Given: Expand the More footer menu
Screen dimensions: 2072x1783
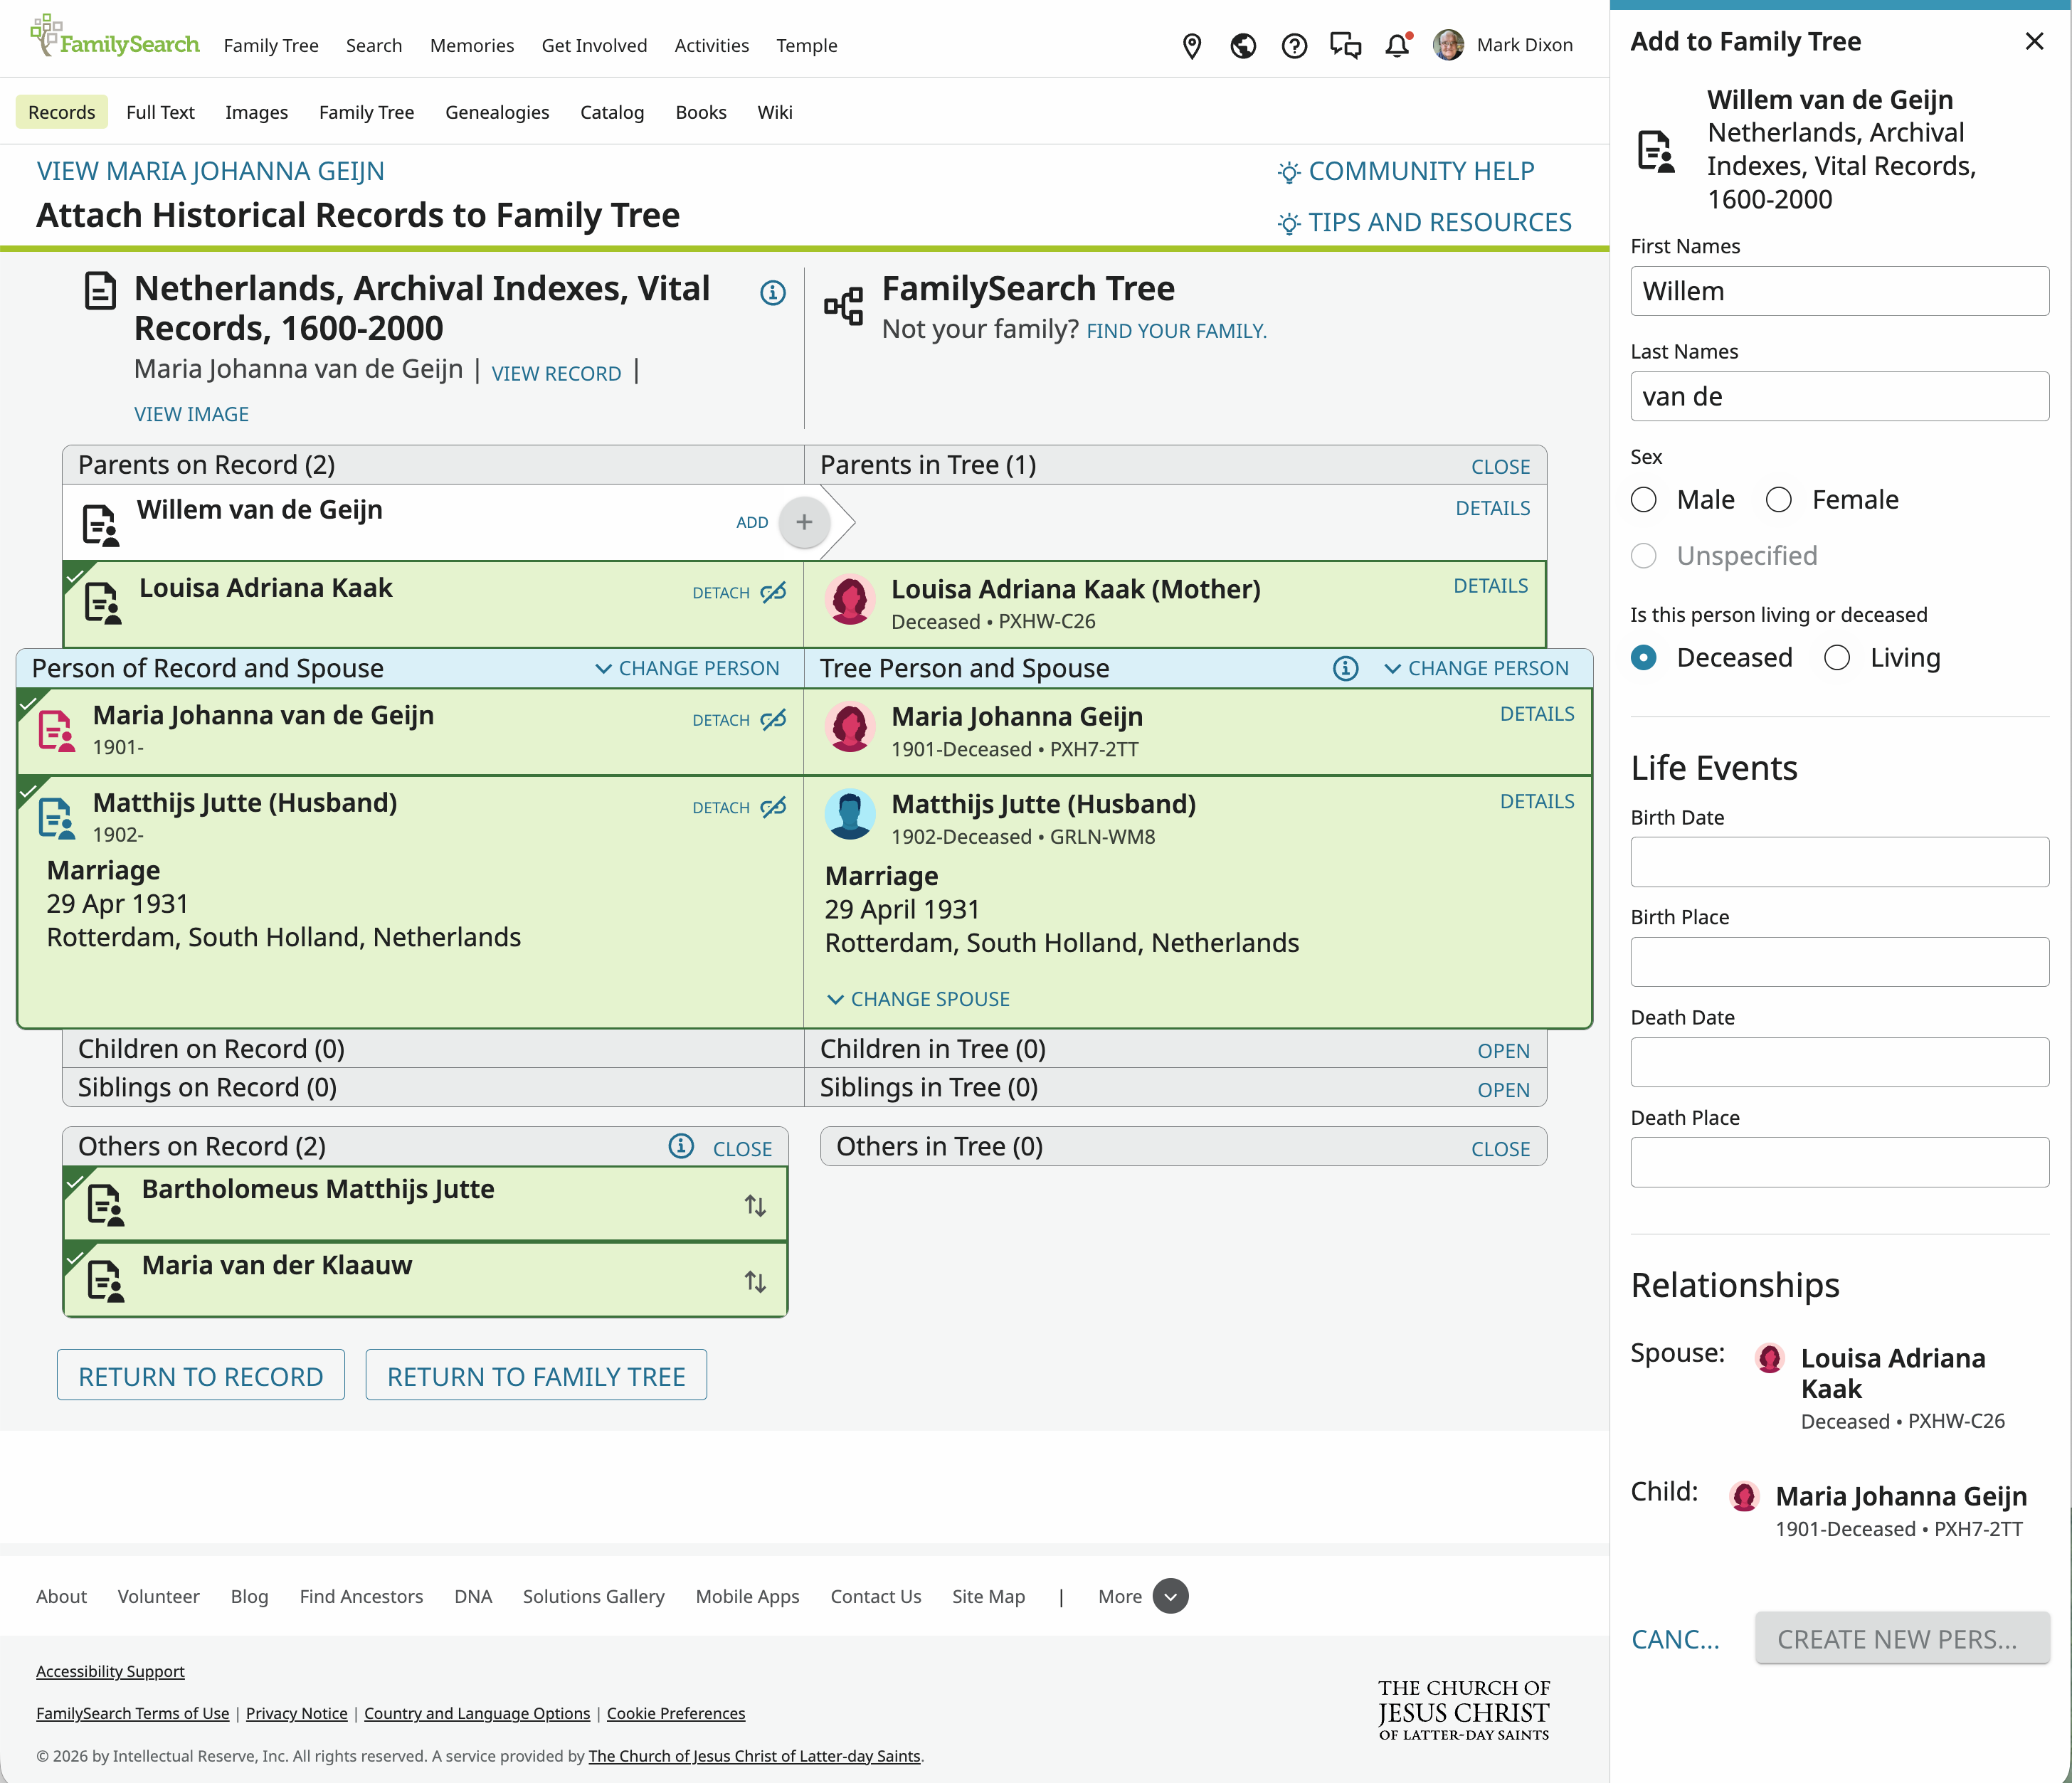Looking at the screenshot, I should coord(1143,1596).
